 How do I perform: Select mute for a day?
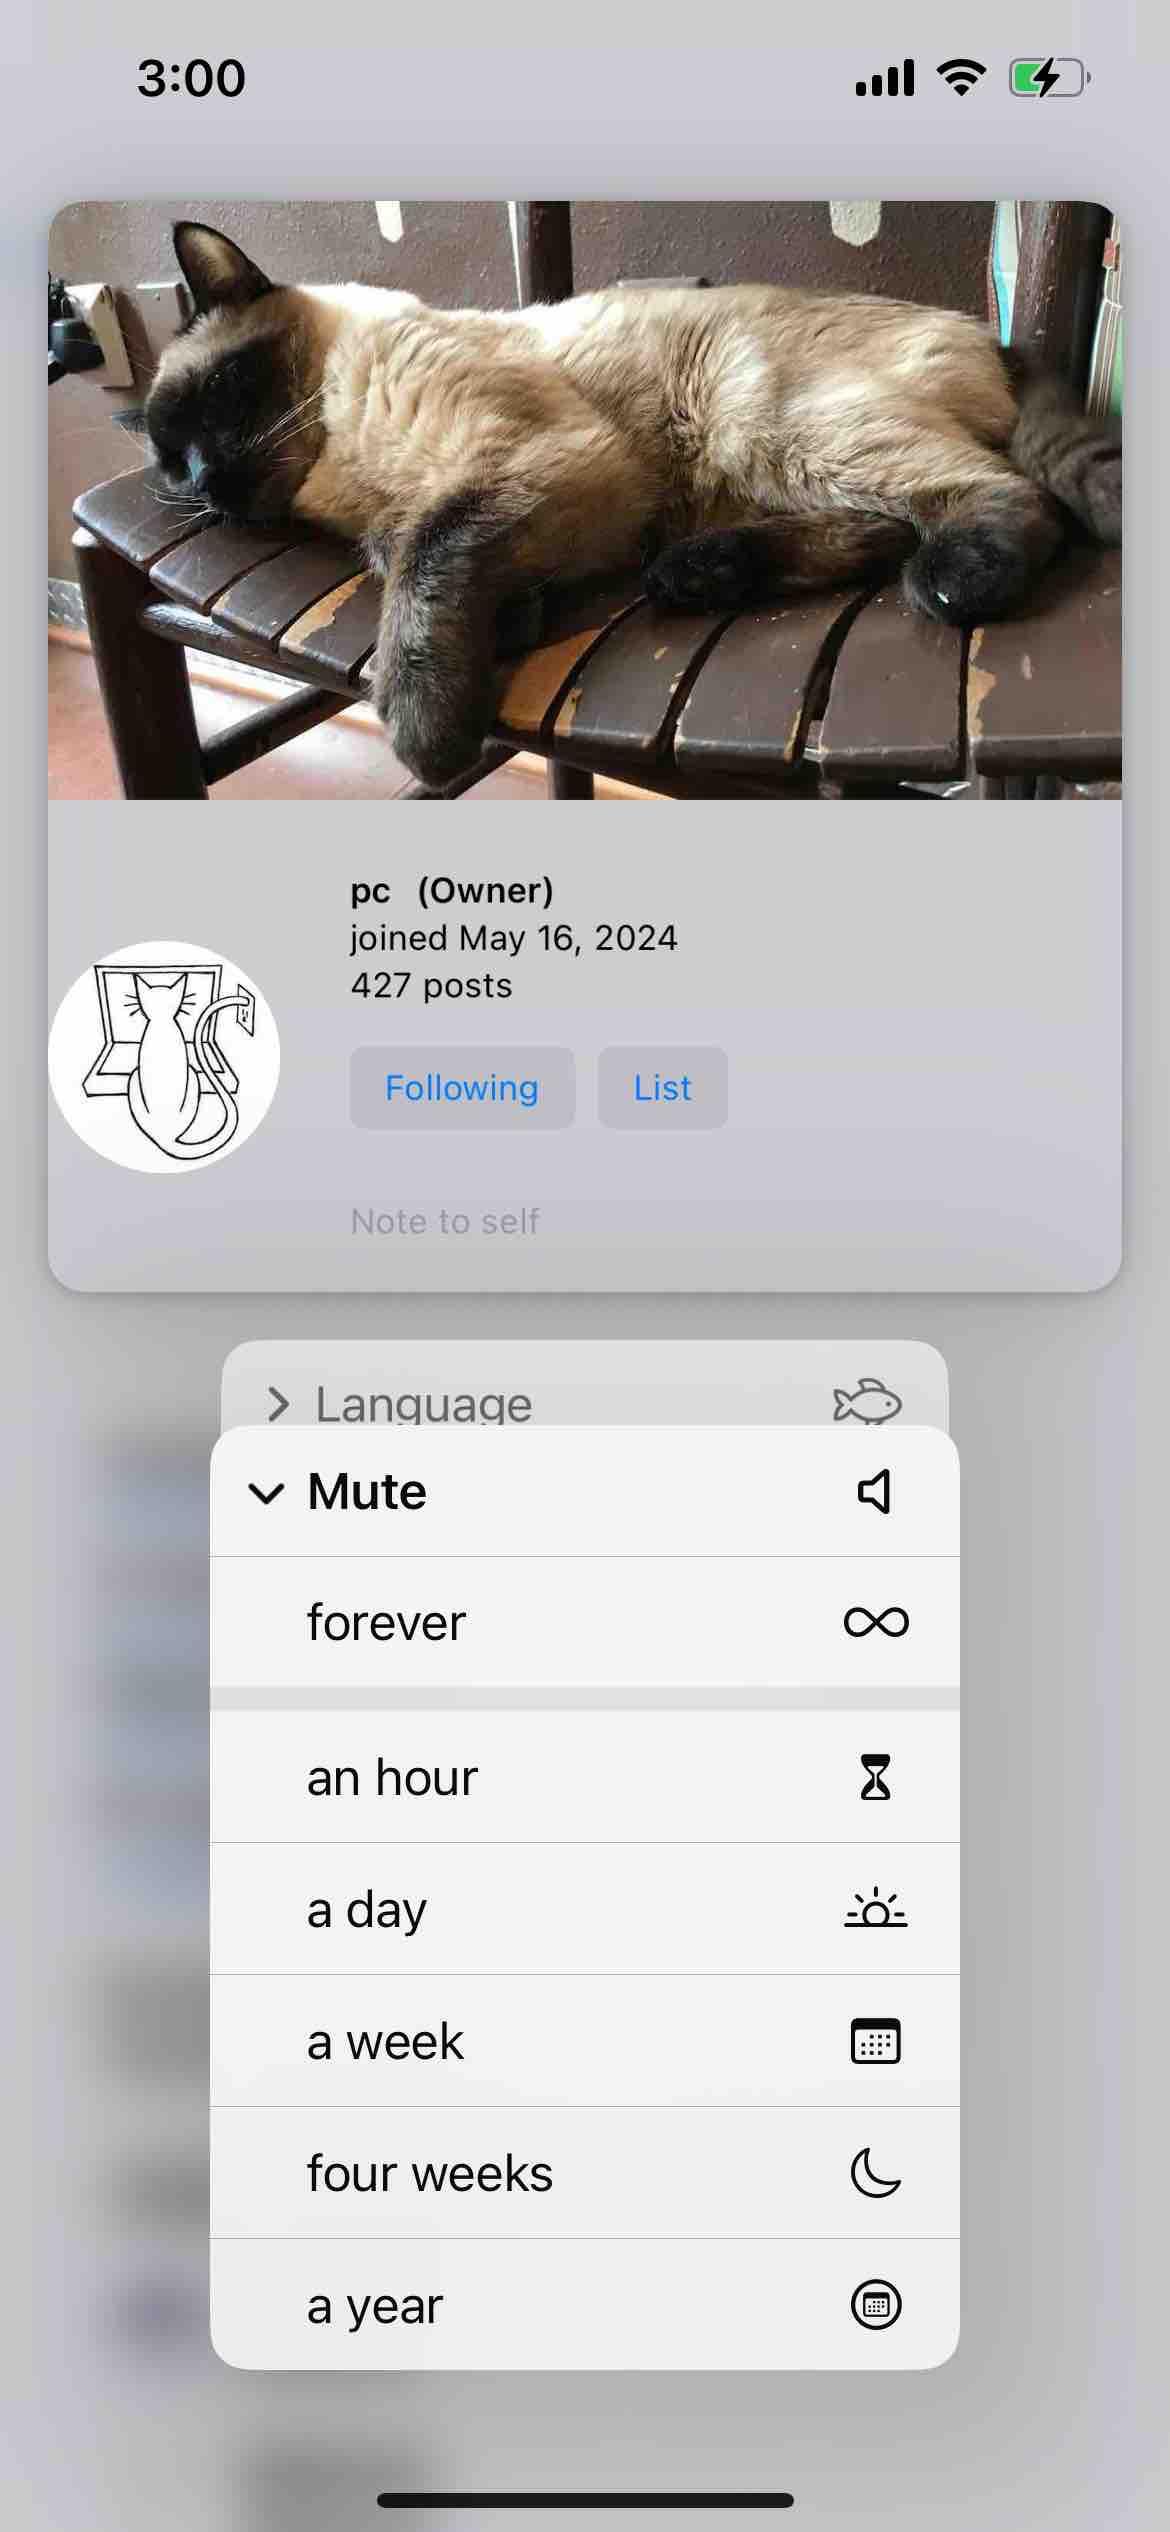coord(585,1909)
